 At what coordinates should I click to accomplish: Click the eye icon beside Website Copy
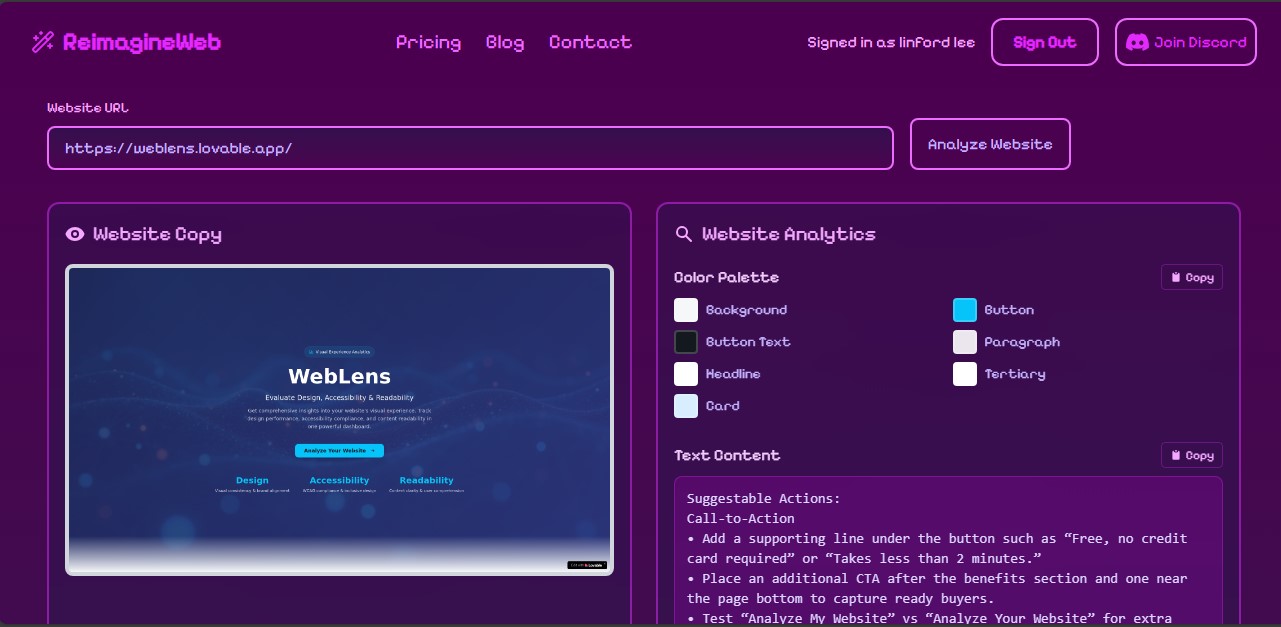click(75, 234)
